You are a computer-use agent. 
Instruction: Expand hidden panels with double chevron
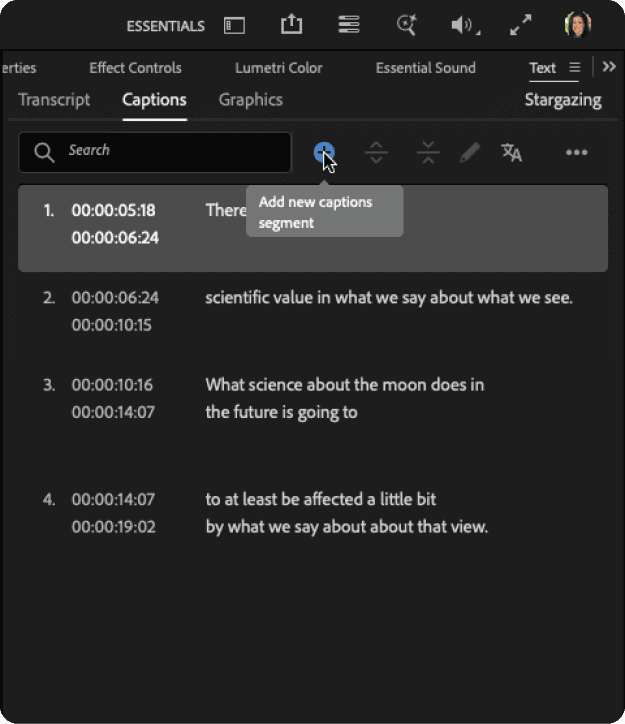point(609,67)
